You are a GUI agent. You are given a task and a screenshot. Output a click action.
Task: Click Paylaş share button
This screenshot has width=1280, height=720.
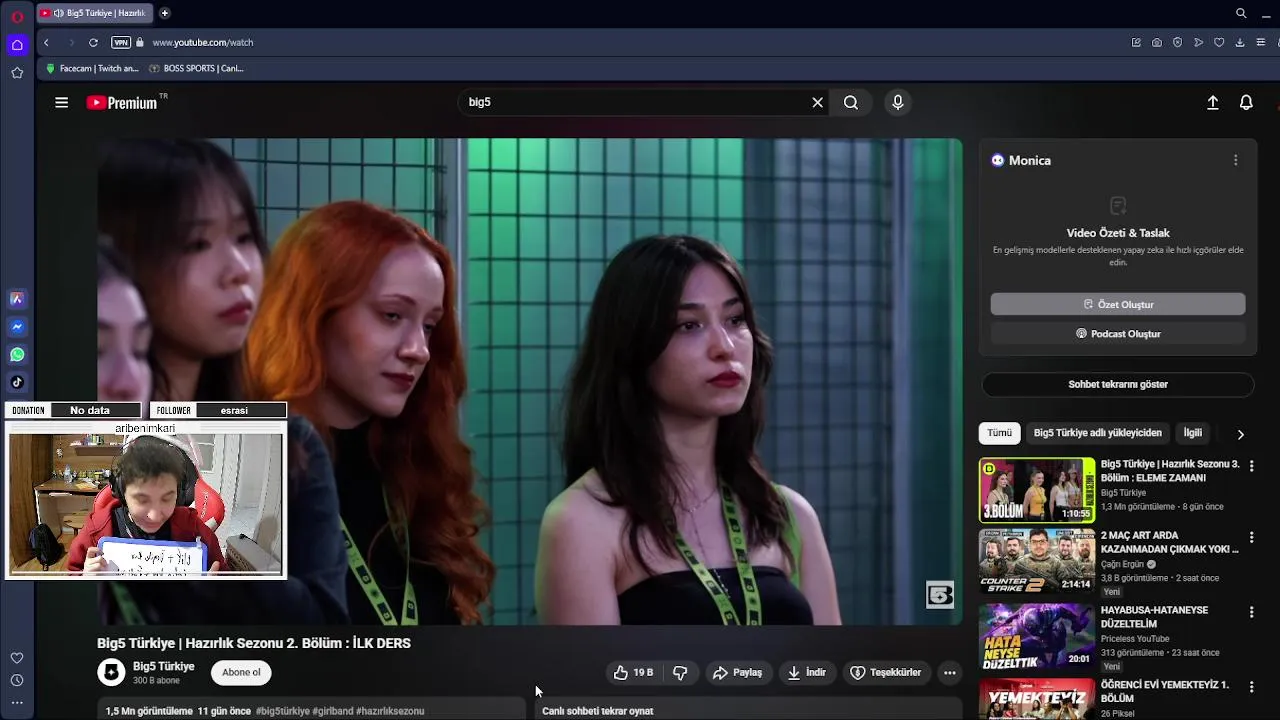(x=737, y=673)
